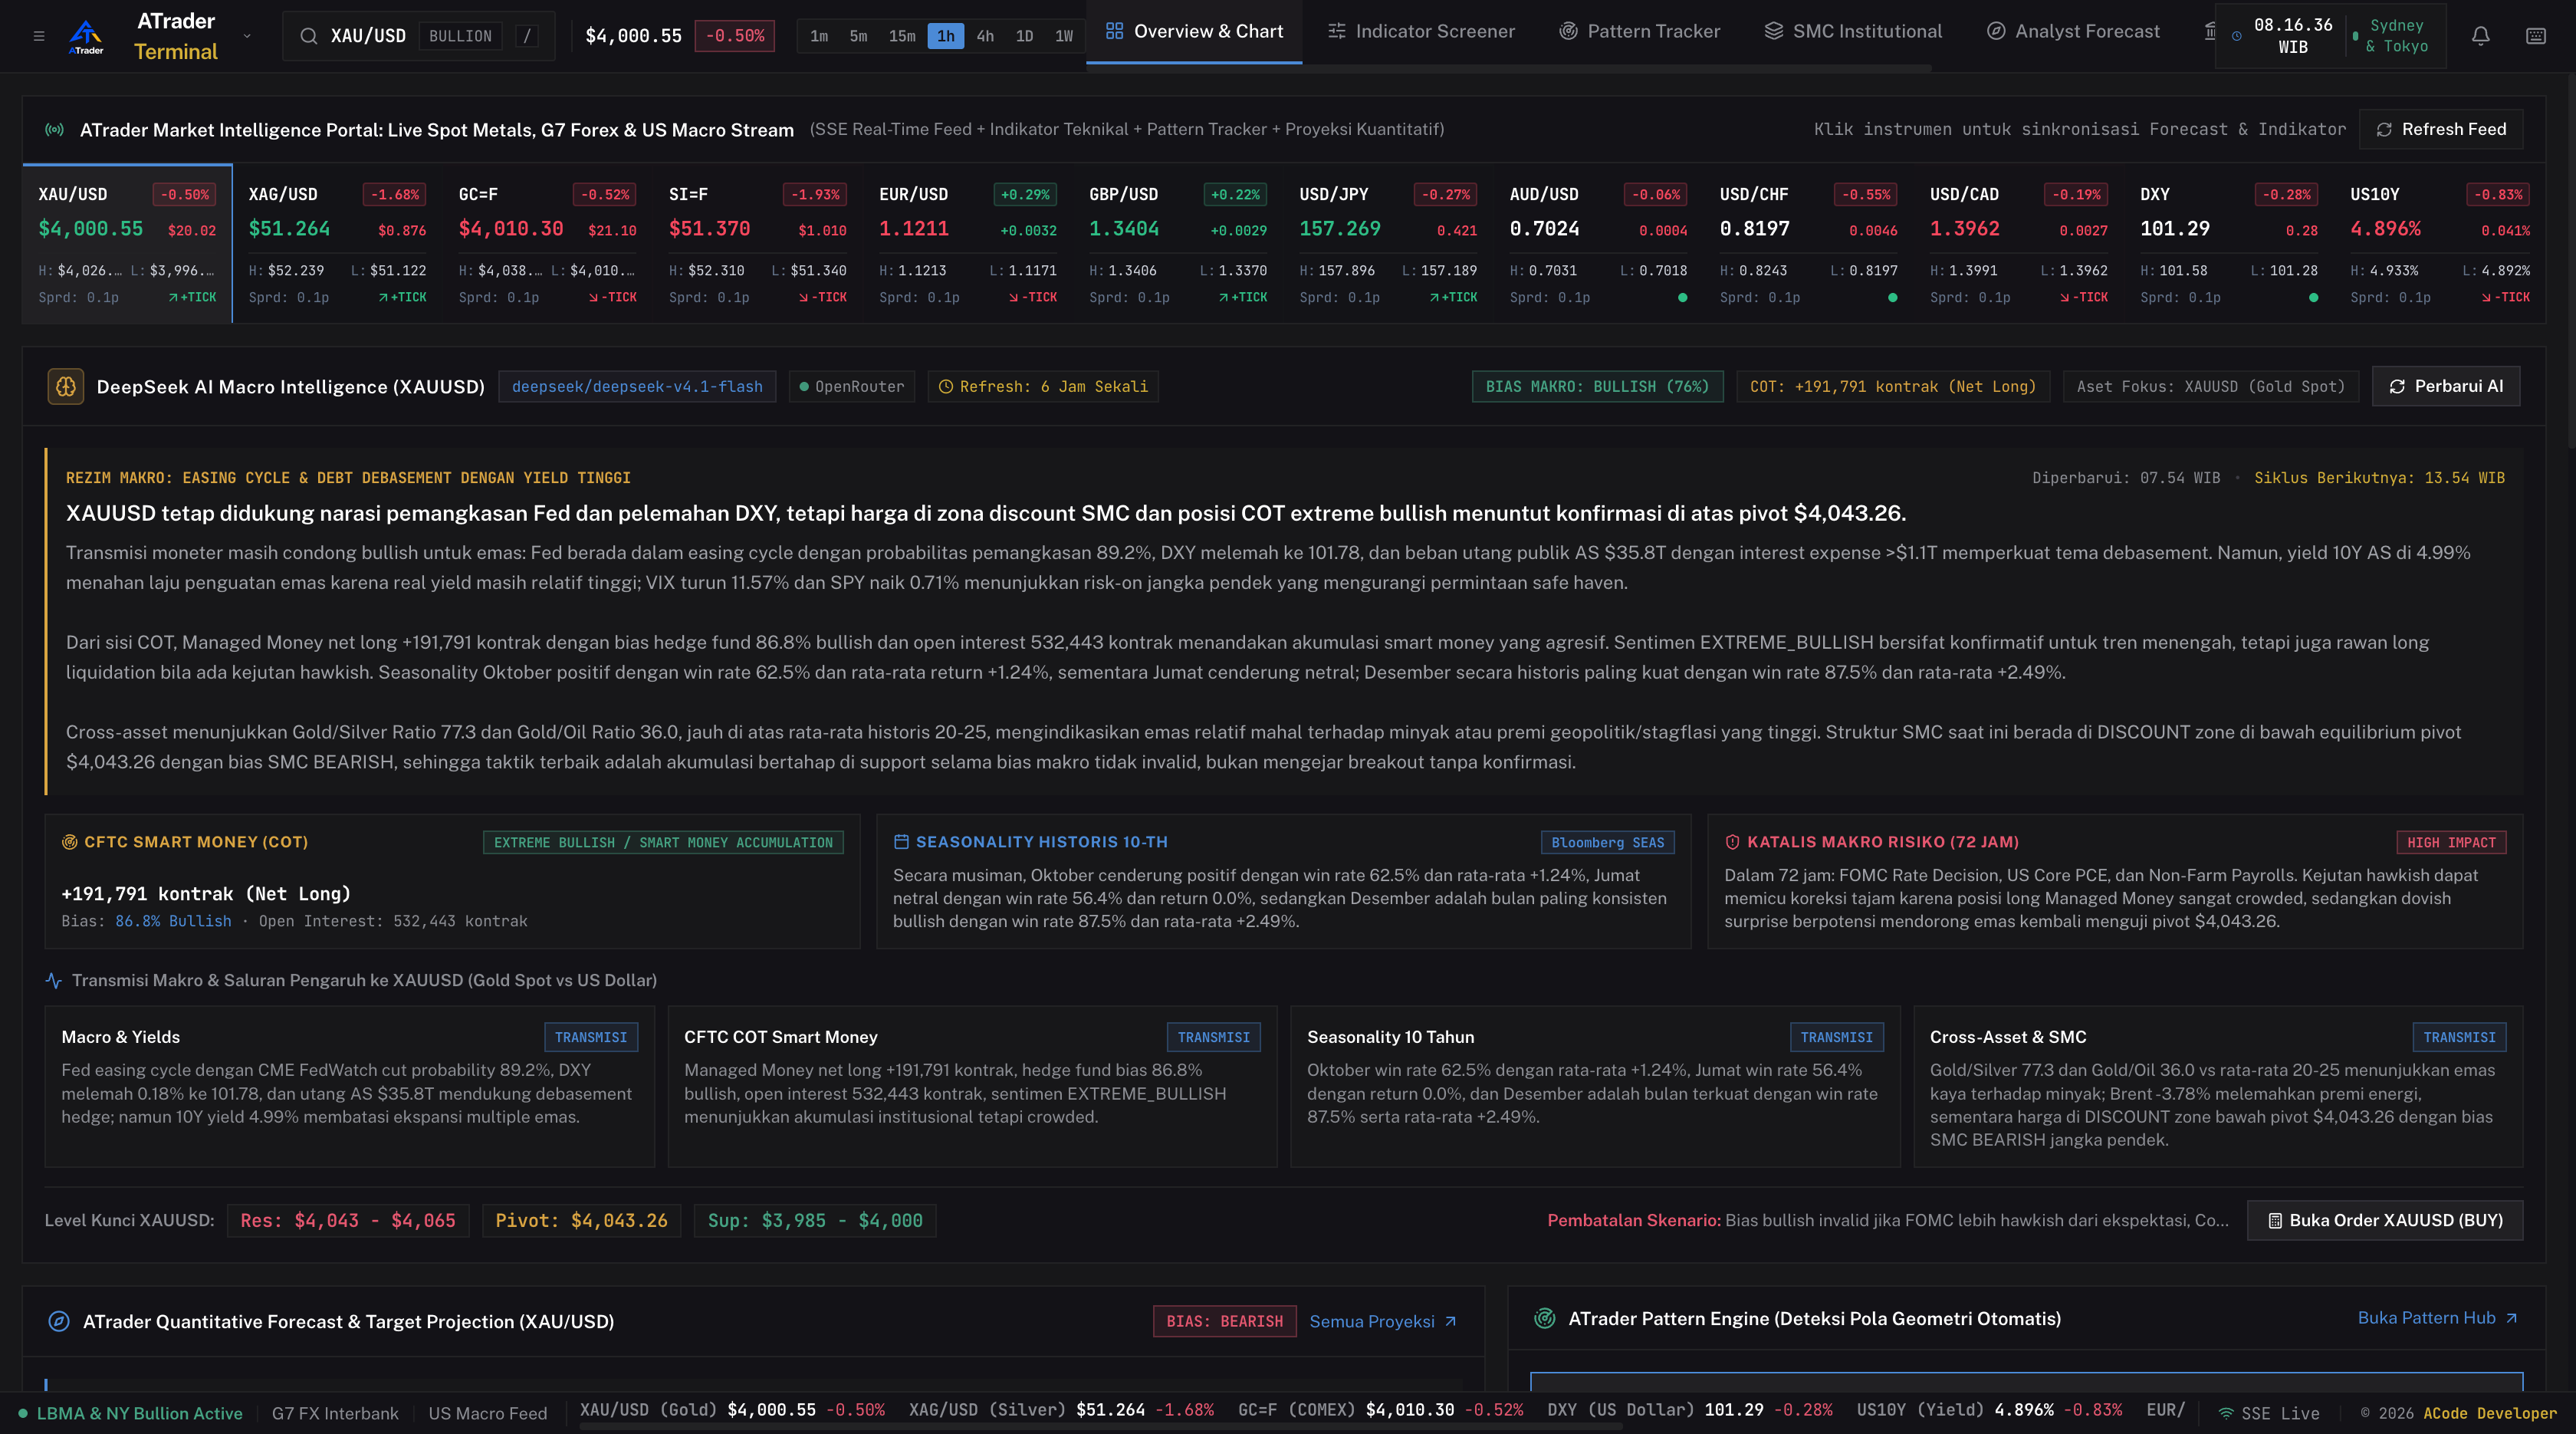The width and height of the screenshot is (2576, 1434).
Task: Open the hamburger menu icon
Action: point(39,36)
